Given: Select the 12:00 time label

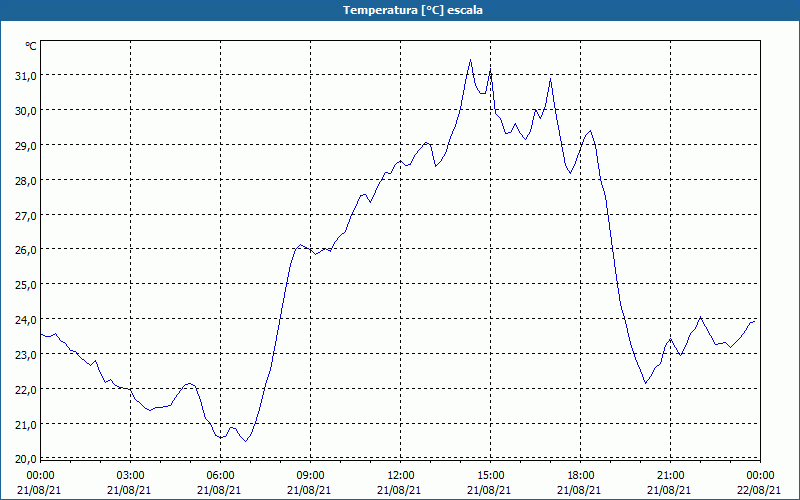Looking at the screenshot, I should [x=401, y=476].
